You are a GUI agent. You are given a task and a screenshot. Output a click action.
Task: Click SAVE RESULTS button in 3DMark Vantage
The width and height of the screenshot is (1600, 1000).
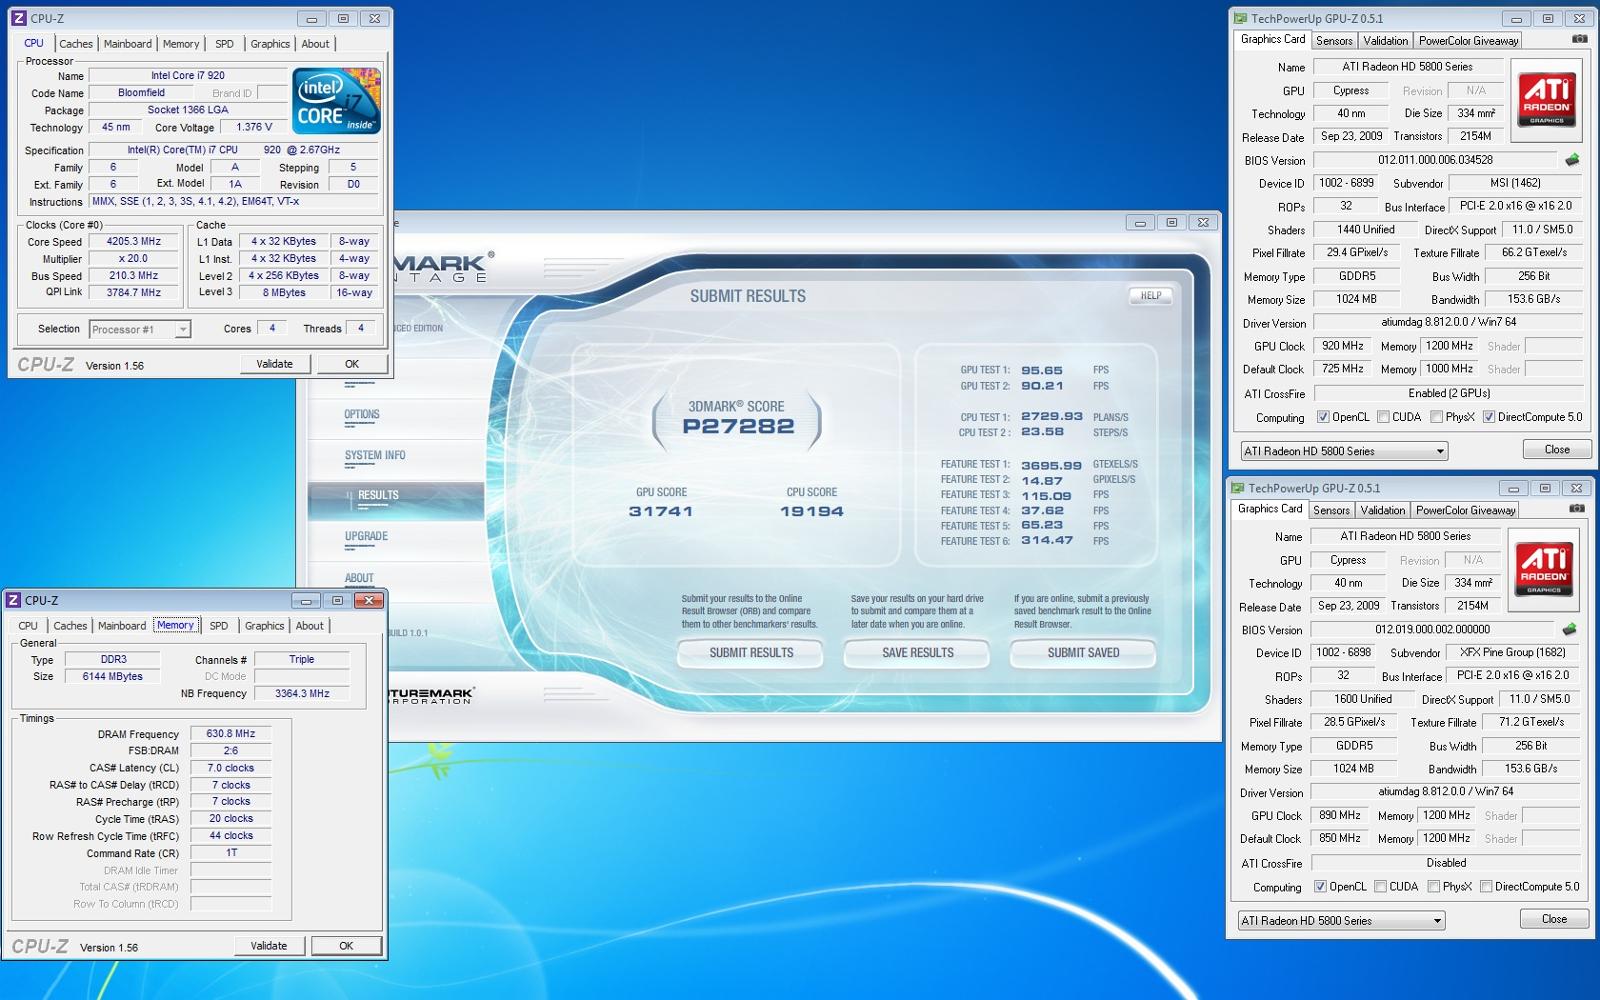pyautogui.click(x=917, y=653)
